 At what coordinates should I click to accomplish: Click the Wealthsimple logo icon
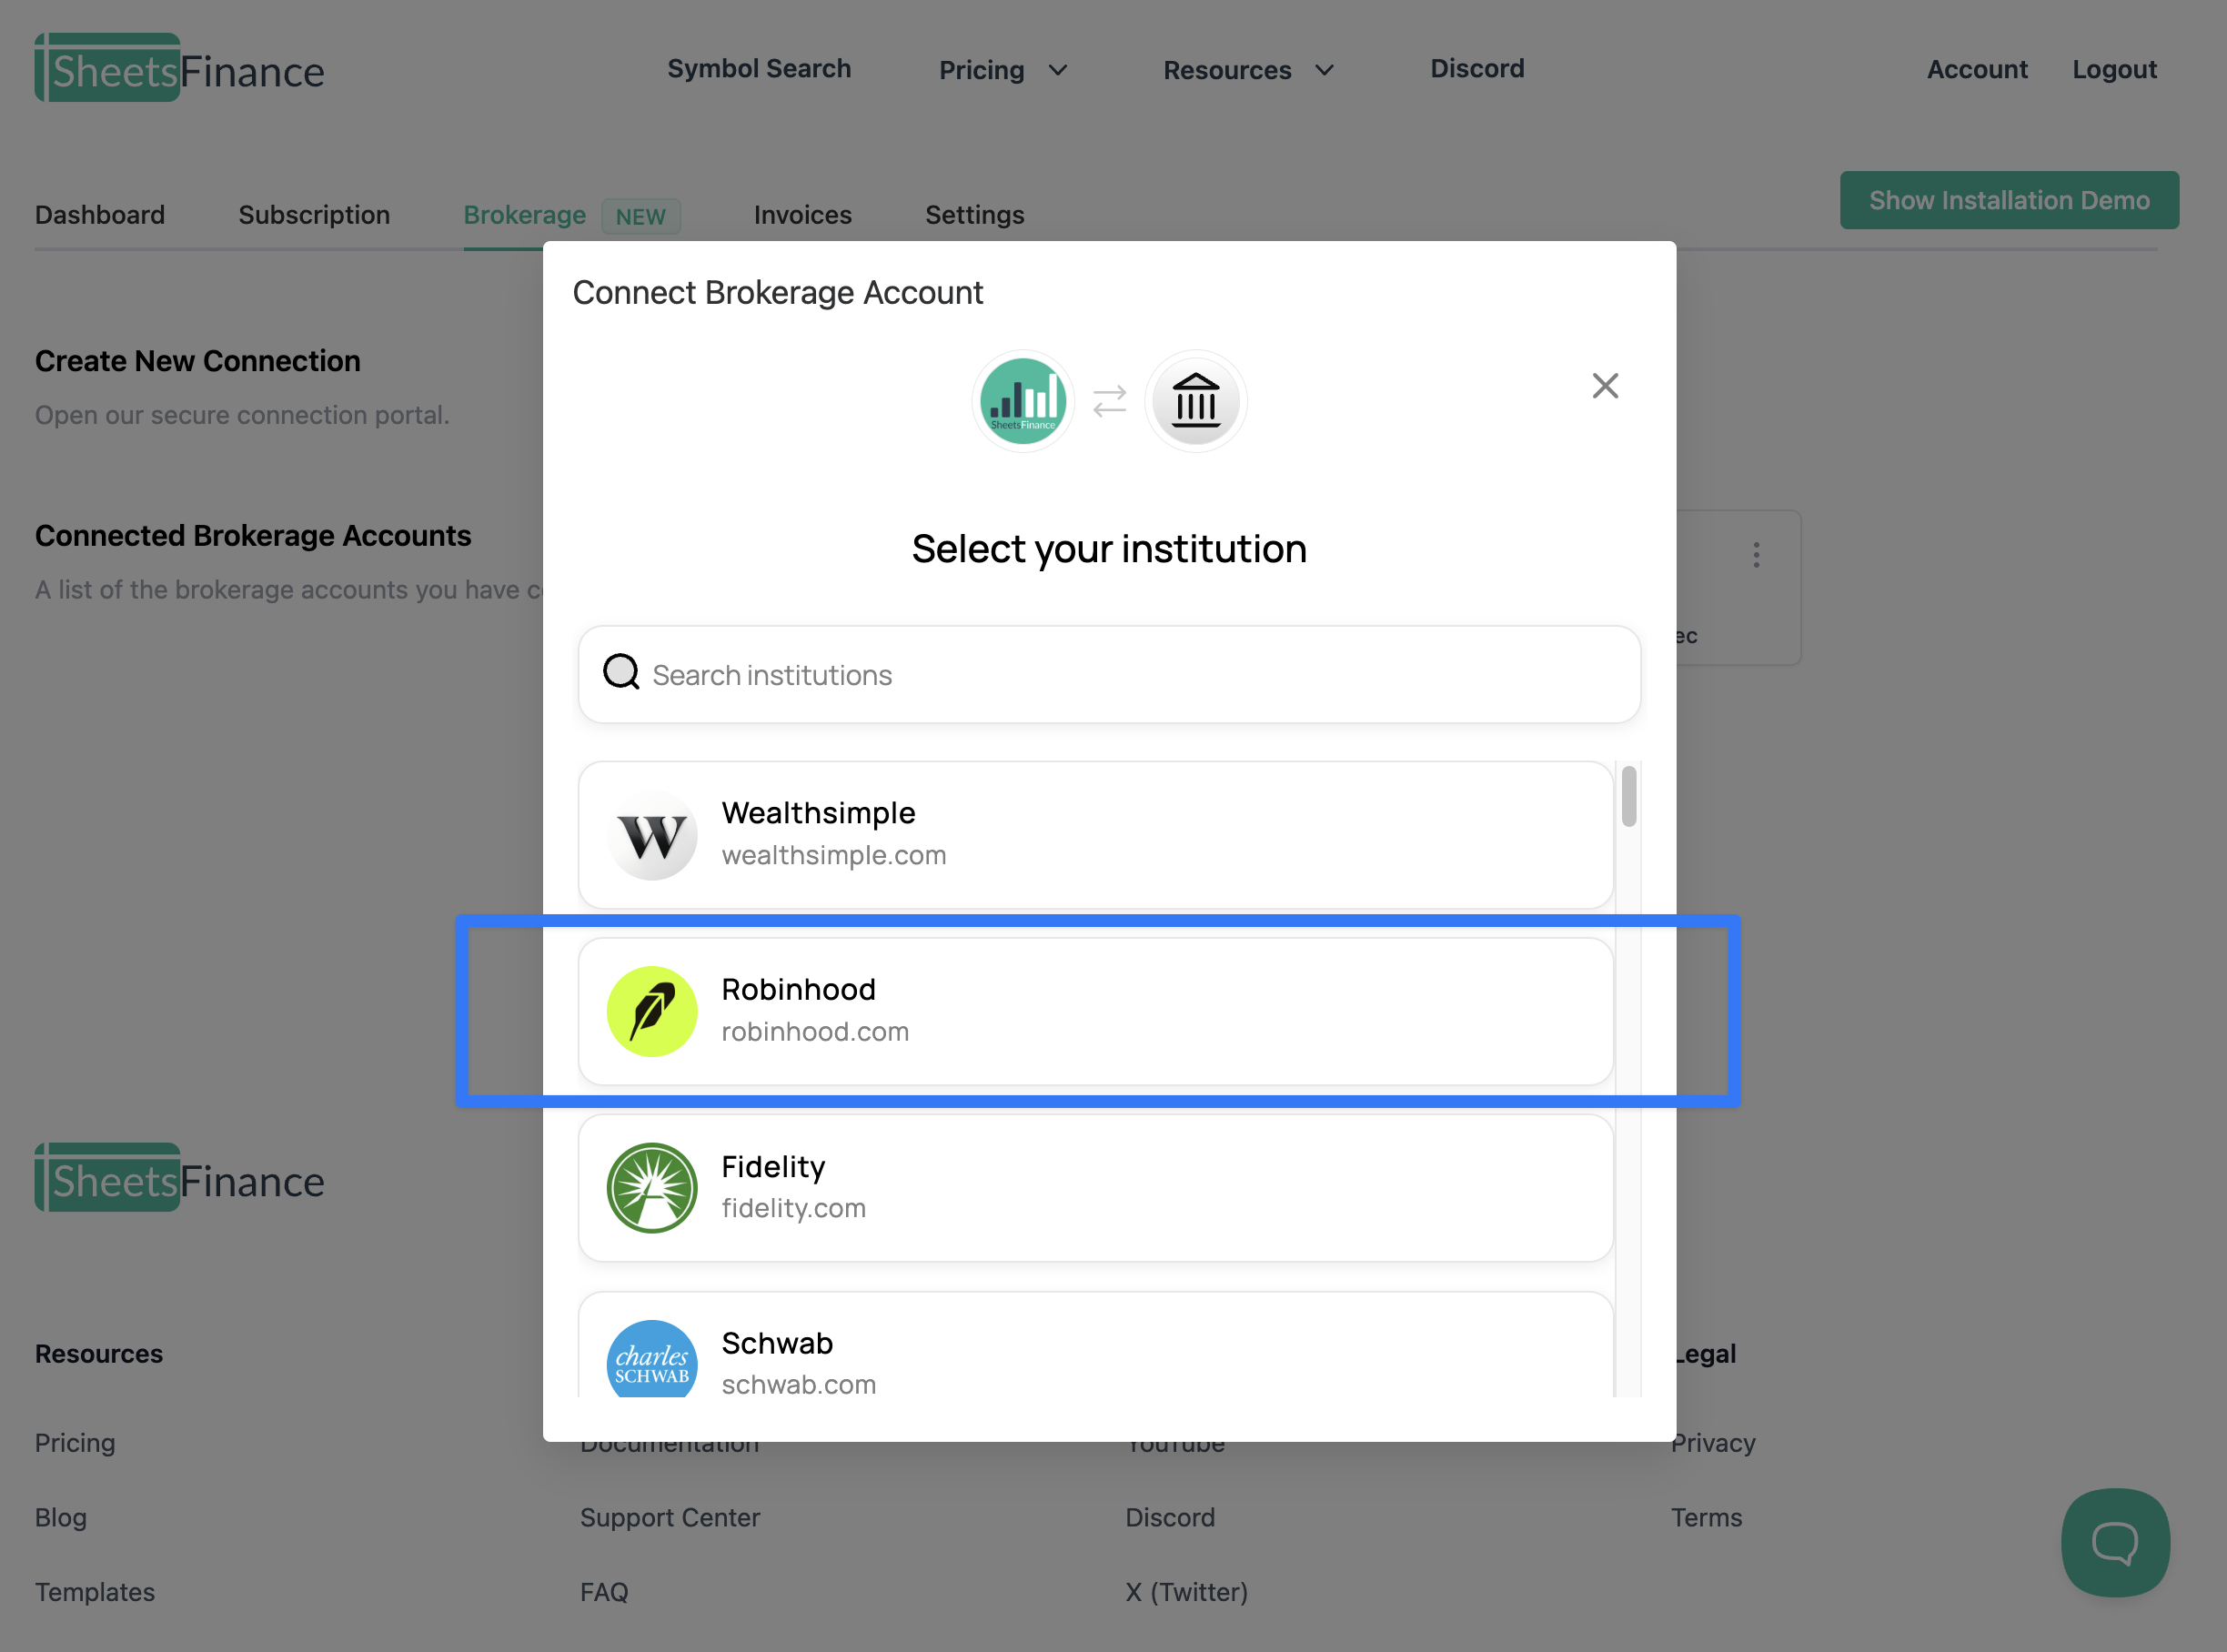[651, 835]
